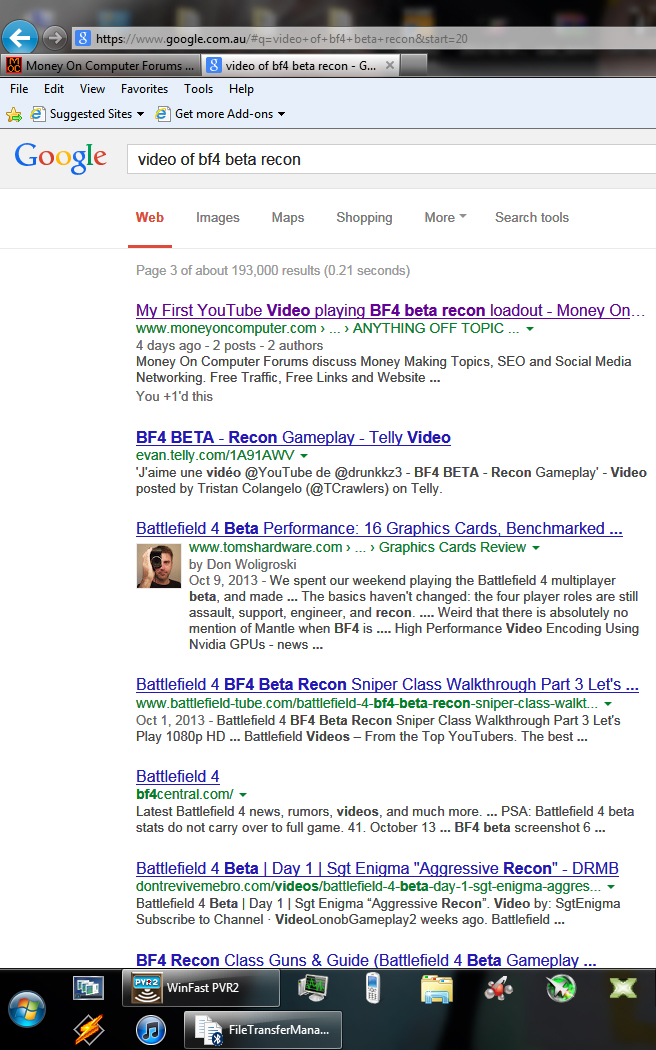Click the mobile phone taskbar icon
This screenshot has width=656, height=1050.
pos(374,988)
